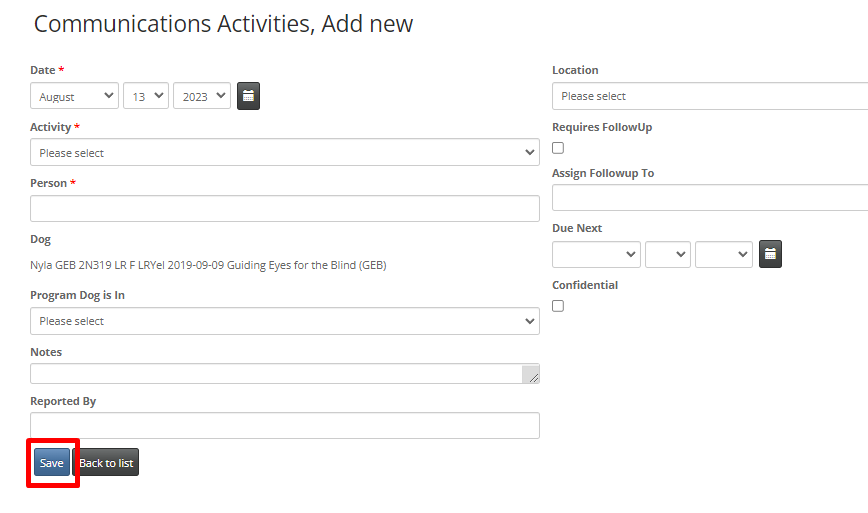This screenshot has height=513, width=868.
Task: Click the Save button
Action: [51, 462]
